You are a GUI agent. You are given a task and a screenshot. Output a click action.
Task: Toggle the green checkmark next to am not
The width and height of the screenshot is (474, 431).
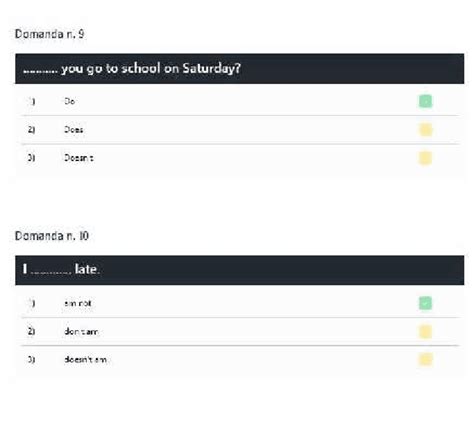(x=425, y=303)
